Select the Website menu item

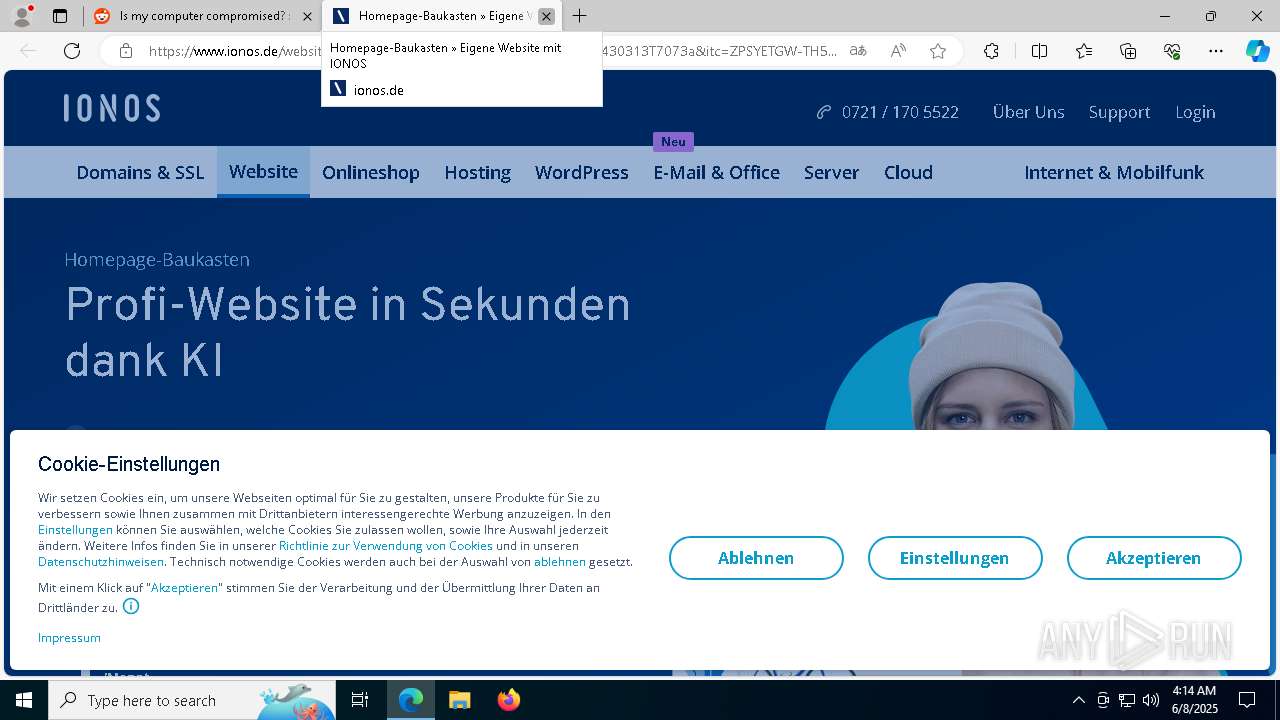click(263, 171)
